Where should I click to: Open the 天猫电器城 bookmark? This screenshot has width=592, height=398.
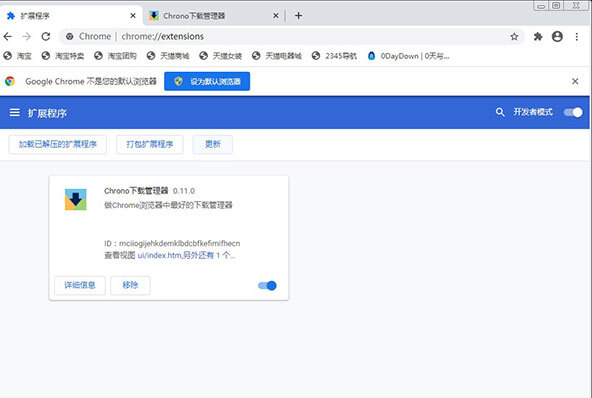[x=277, y=56]
